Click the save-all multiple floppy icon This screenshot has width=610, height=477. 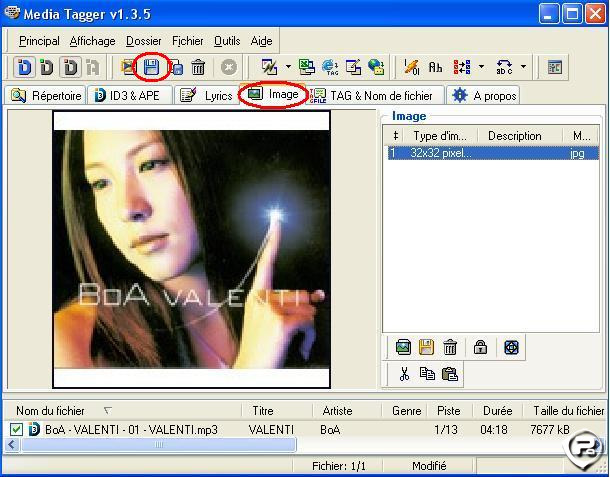176,67
